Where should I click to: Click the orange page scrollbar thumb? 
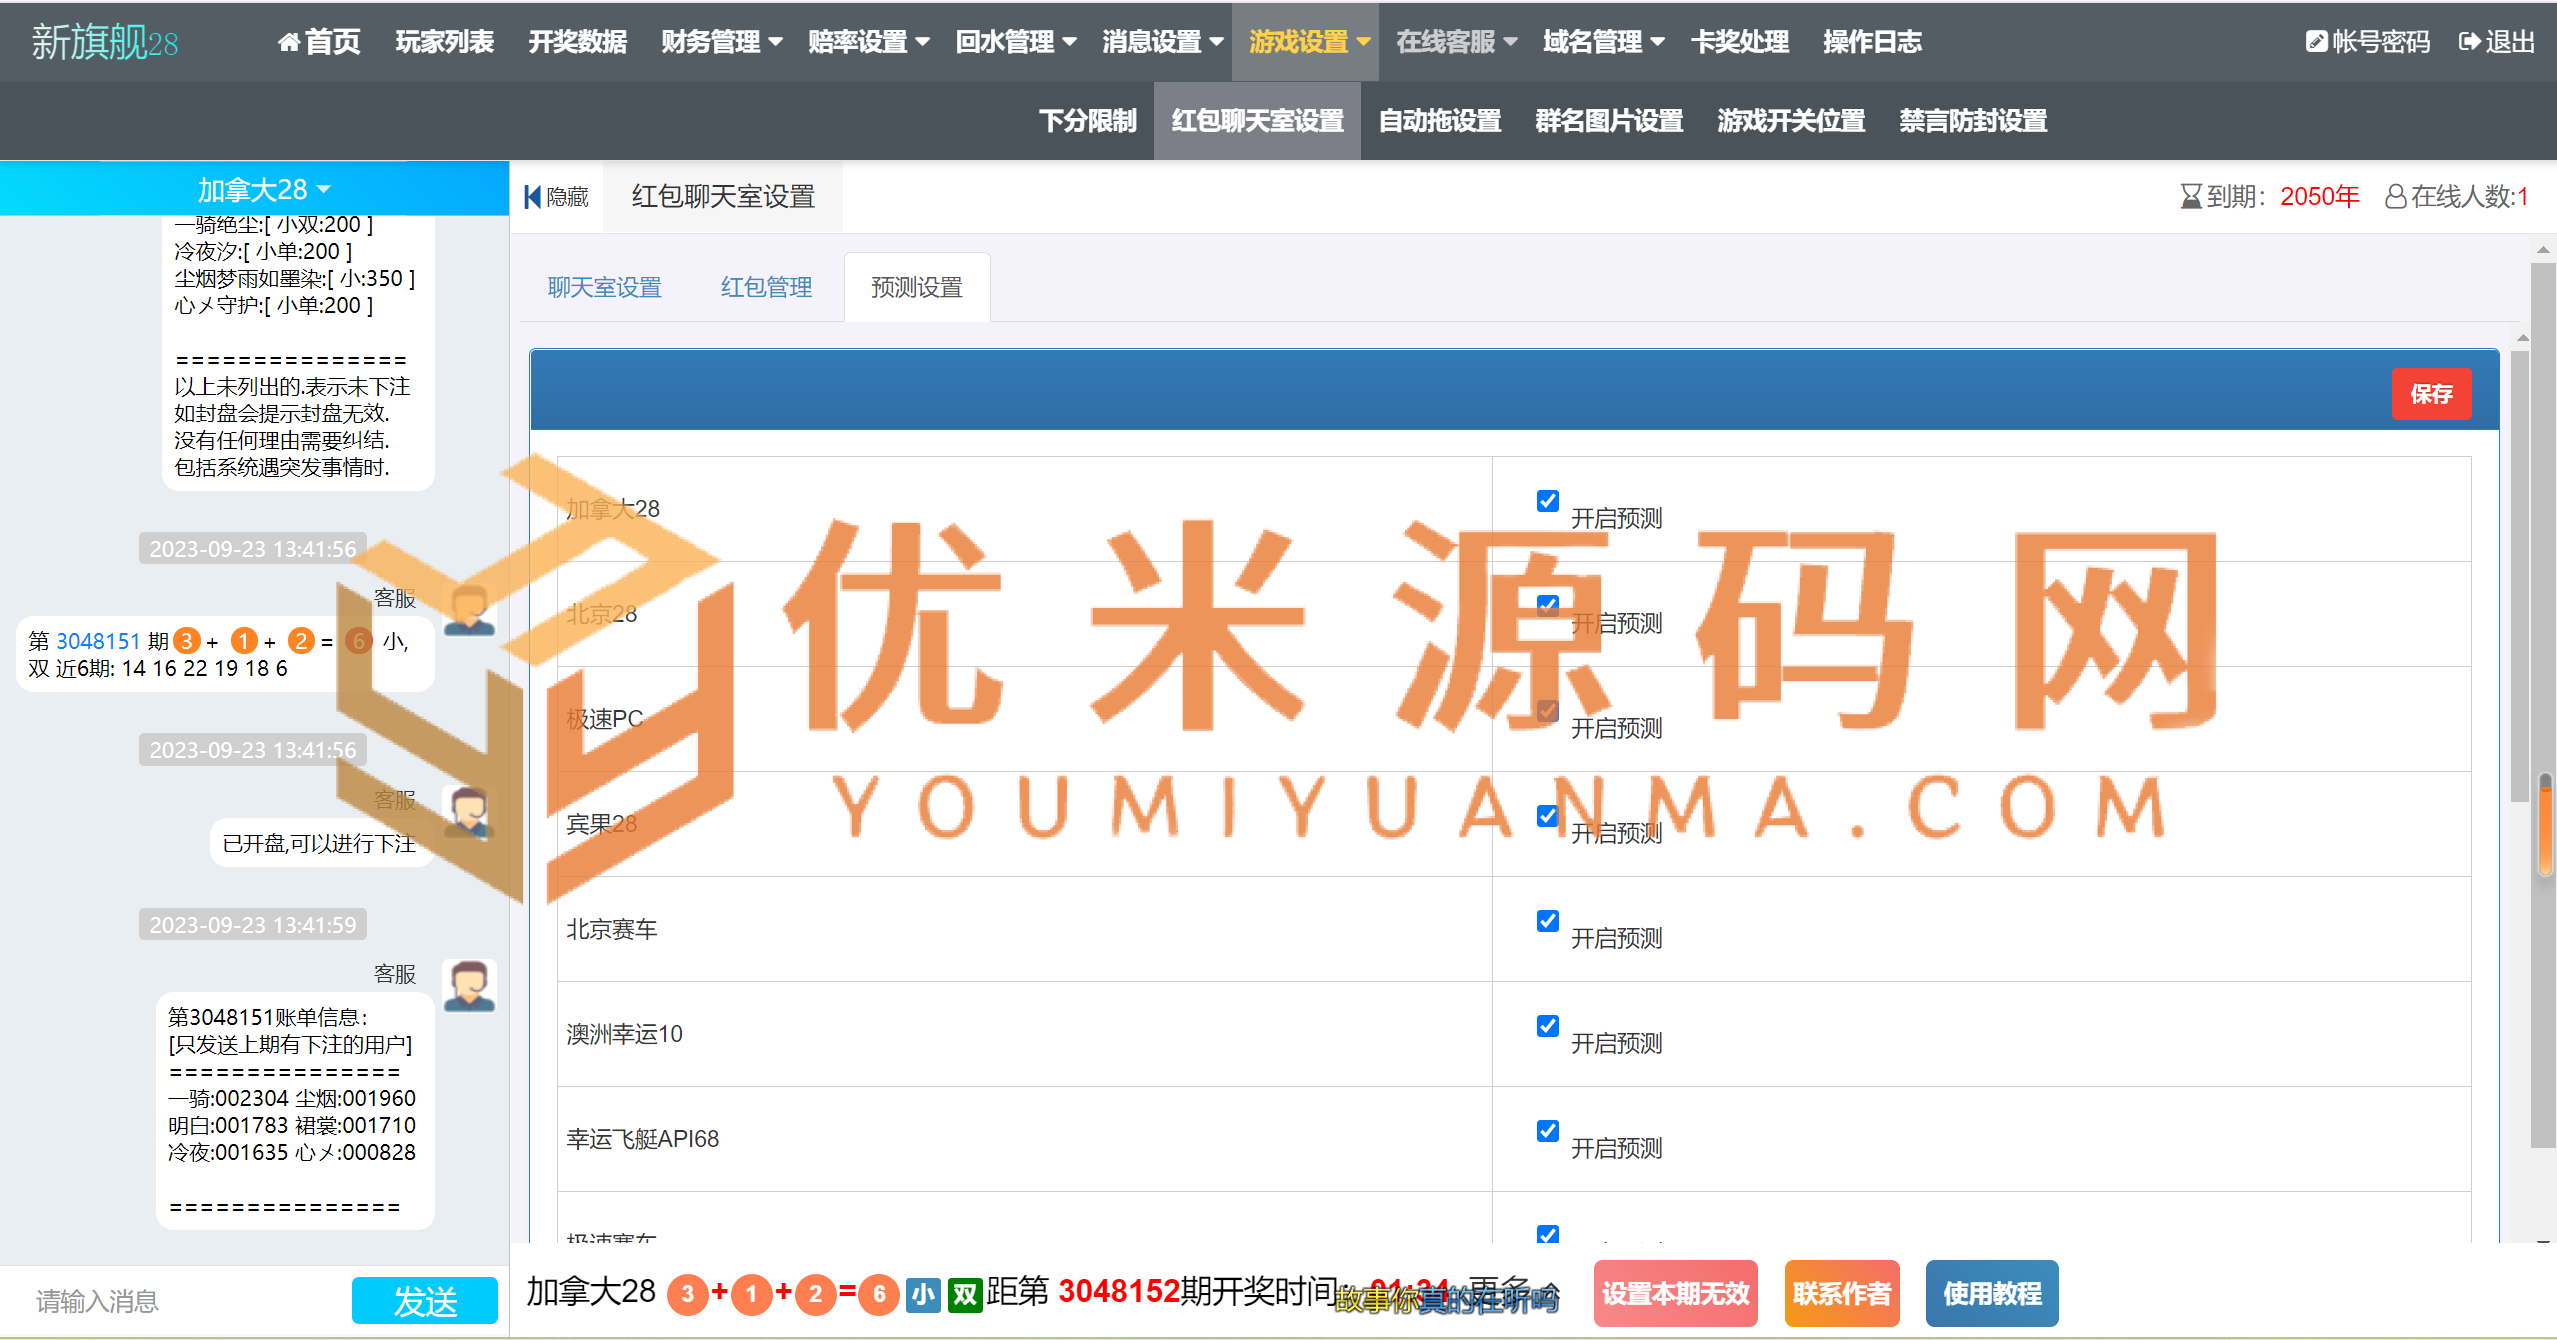2546,825
